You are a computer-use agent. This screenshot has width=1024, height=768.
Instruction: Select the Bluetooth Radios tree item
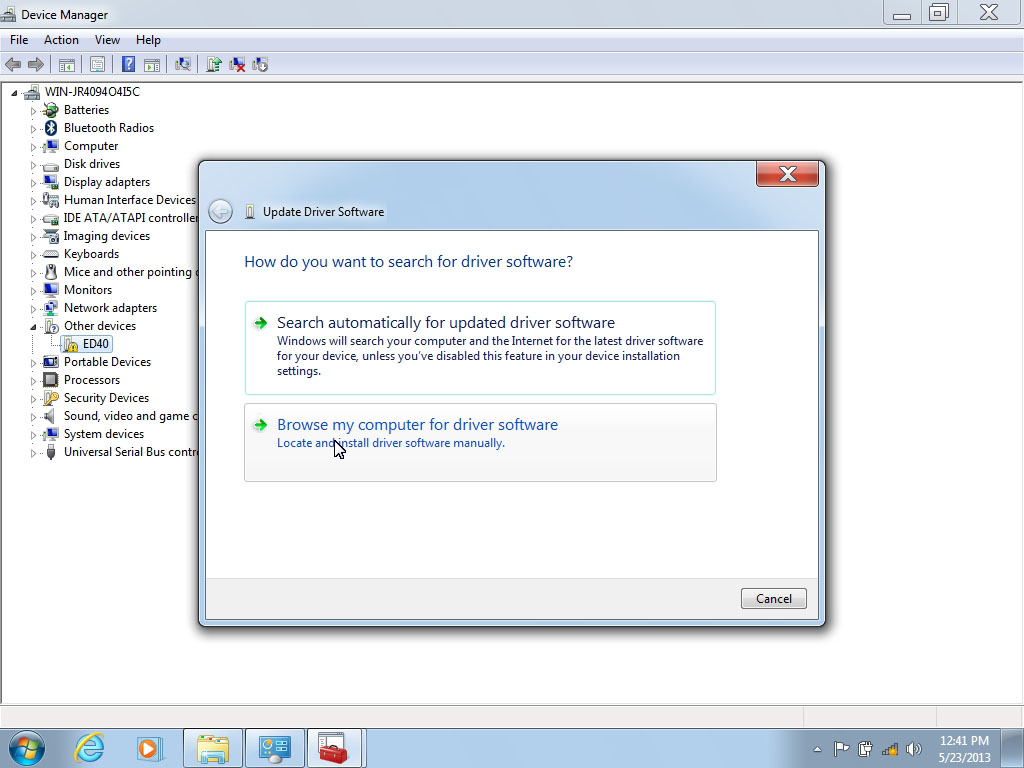pyautogui.click(x=108, y=128)
